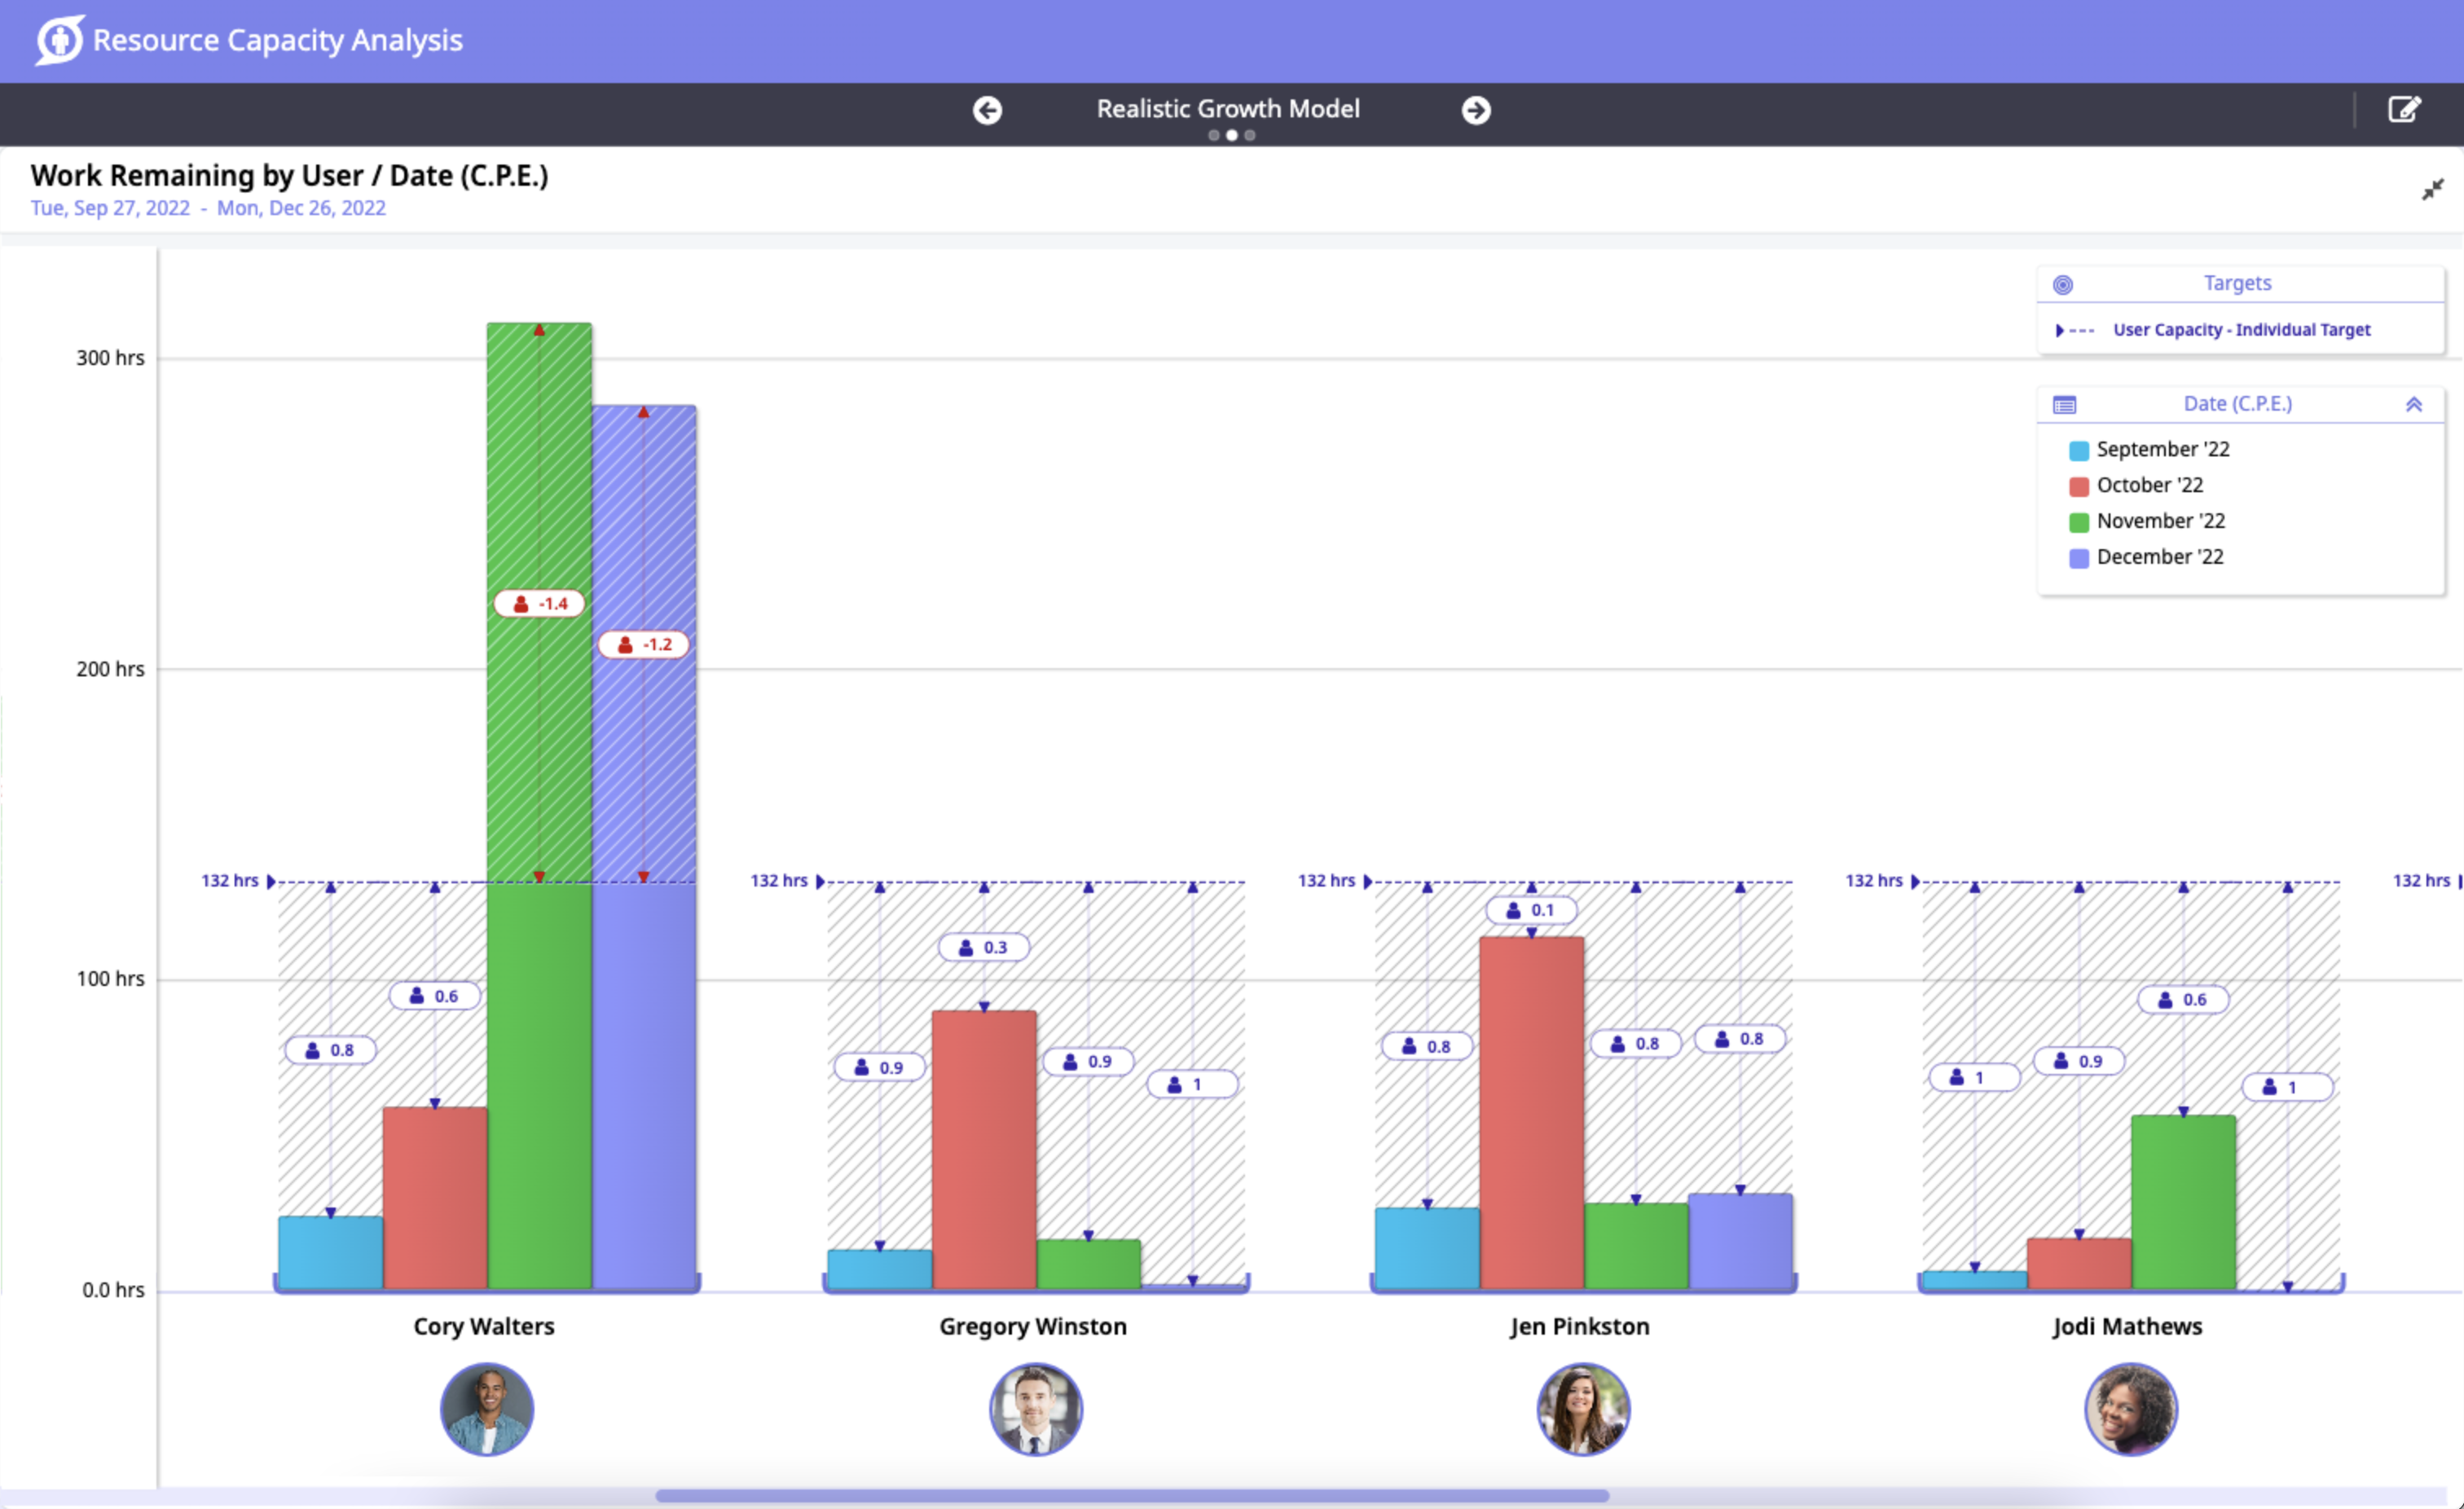Click the chart expand arrows icon

click(x=2433, y=189)
